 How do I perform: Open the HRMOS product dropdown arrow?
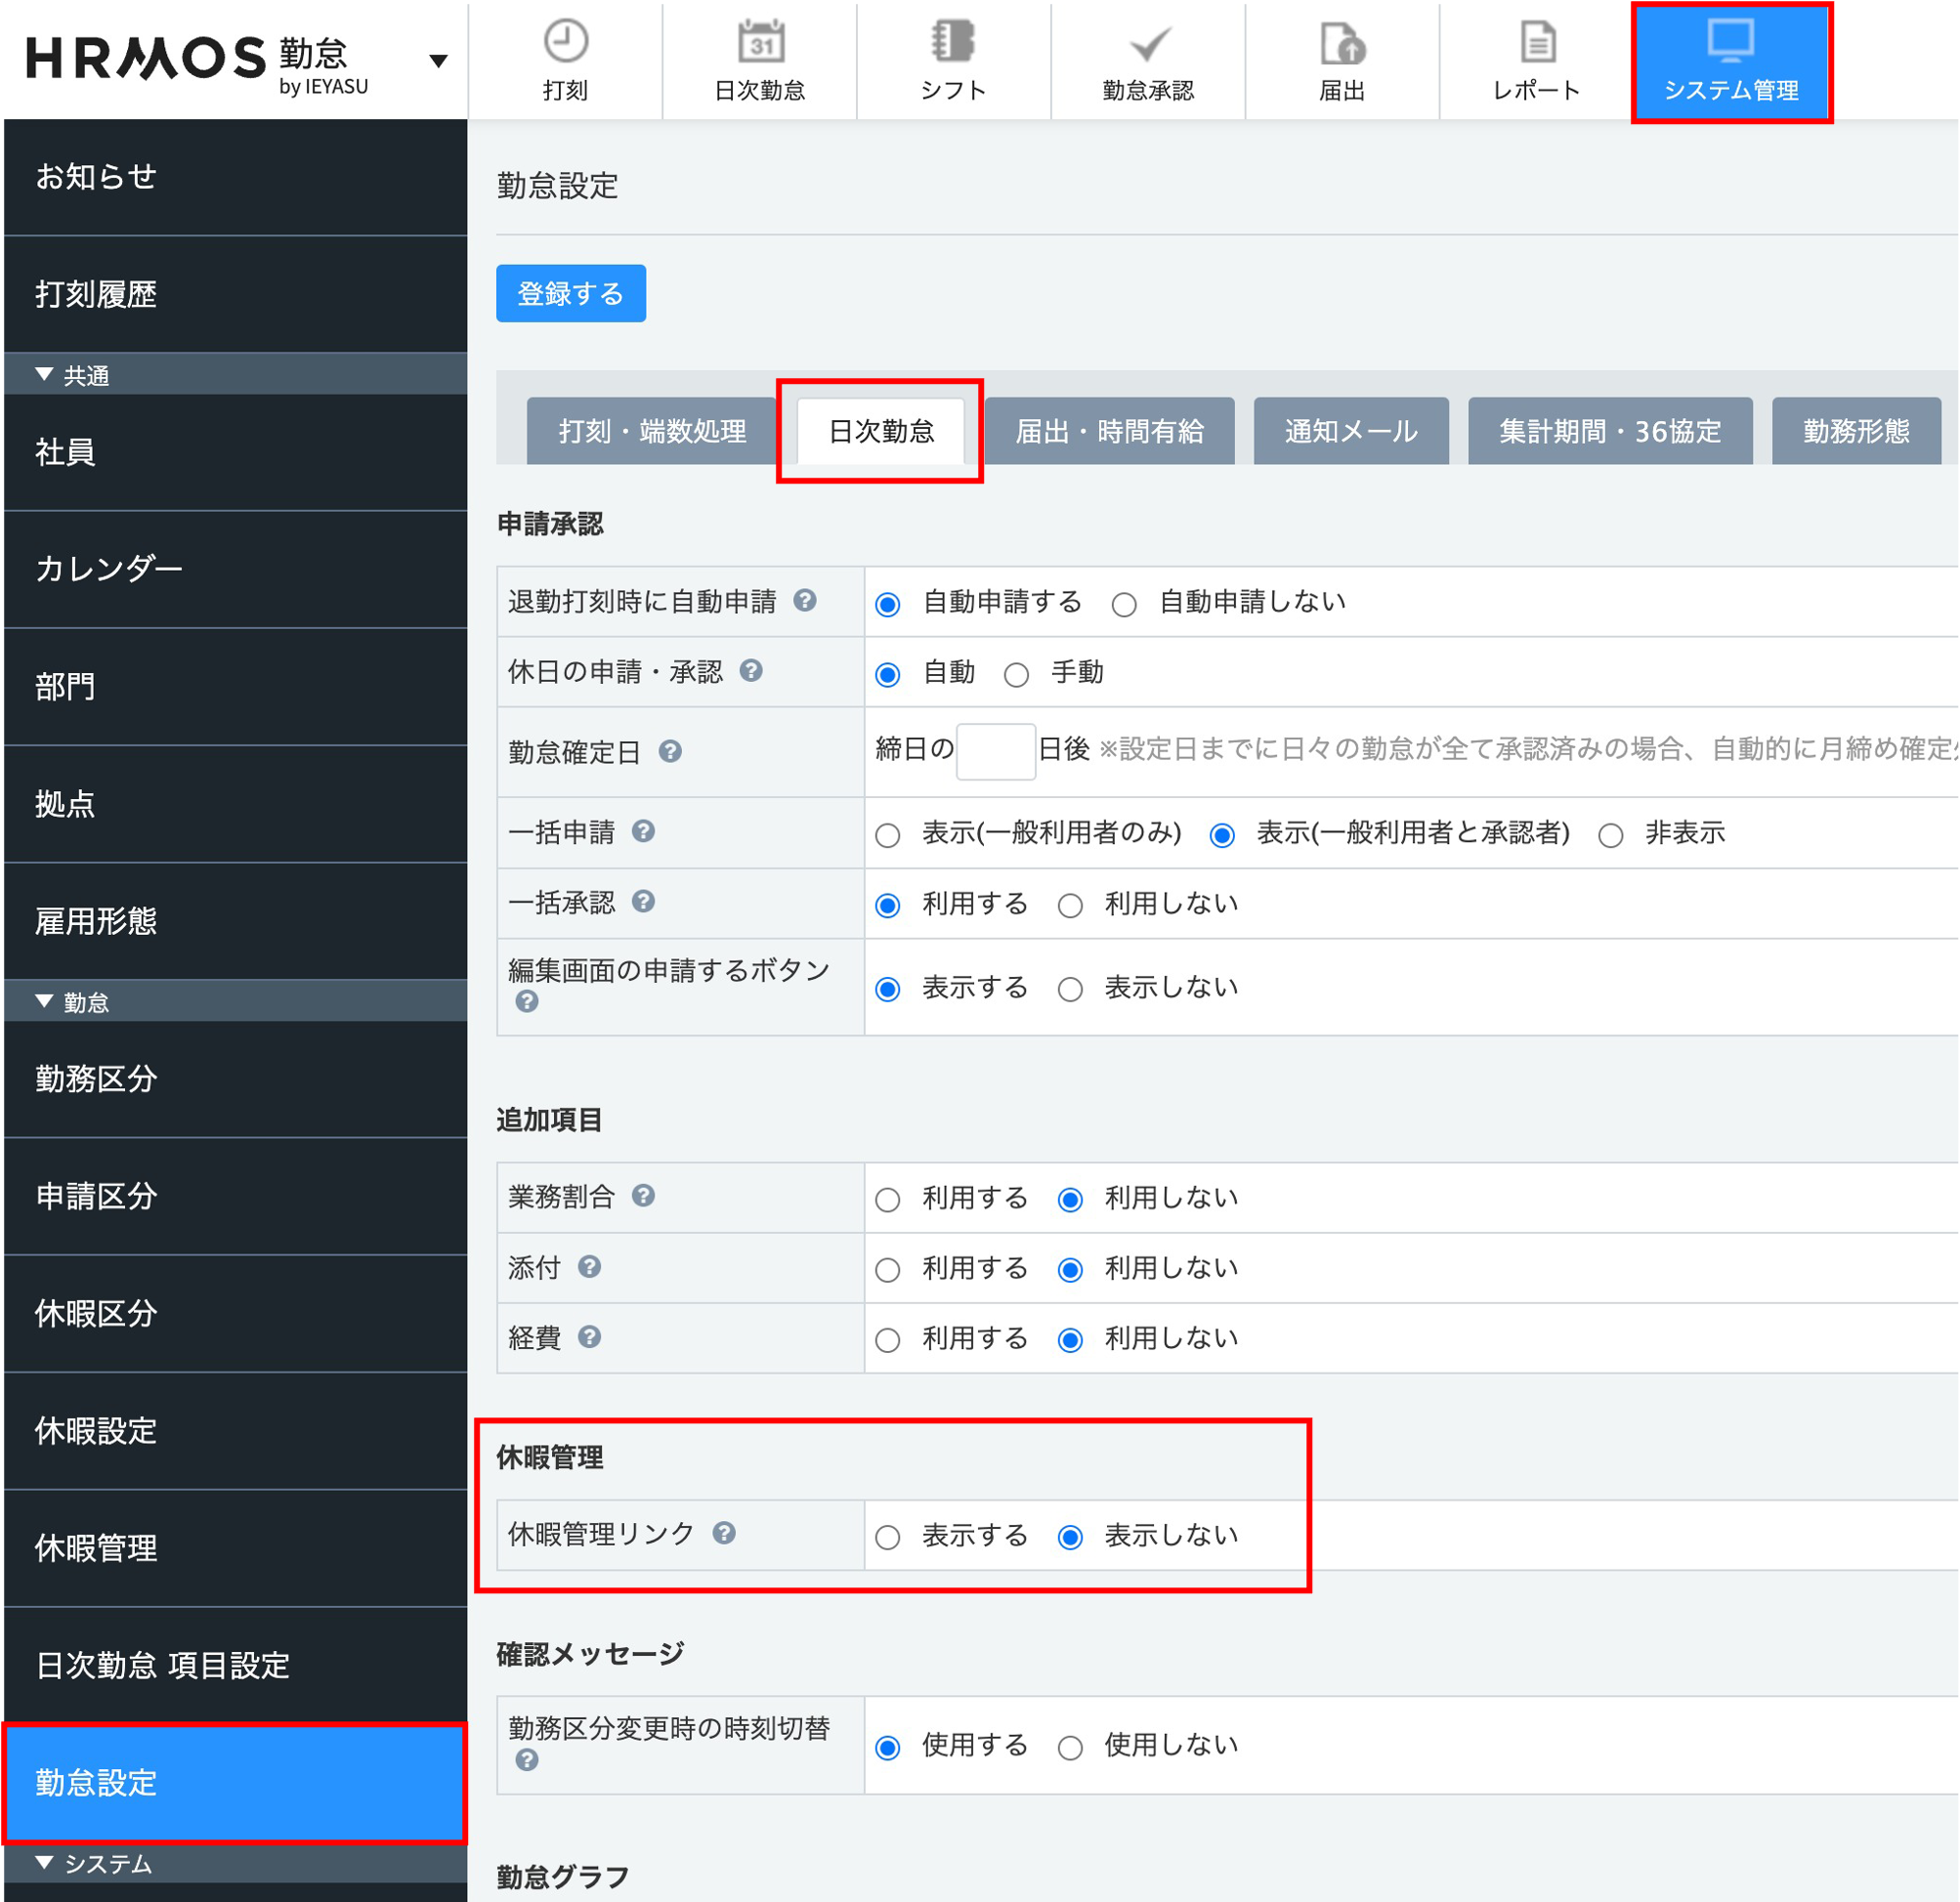coord(438,62)
